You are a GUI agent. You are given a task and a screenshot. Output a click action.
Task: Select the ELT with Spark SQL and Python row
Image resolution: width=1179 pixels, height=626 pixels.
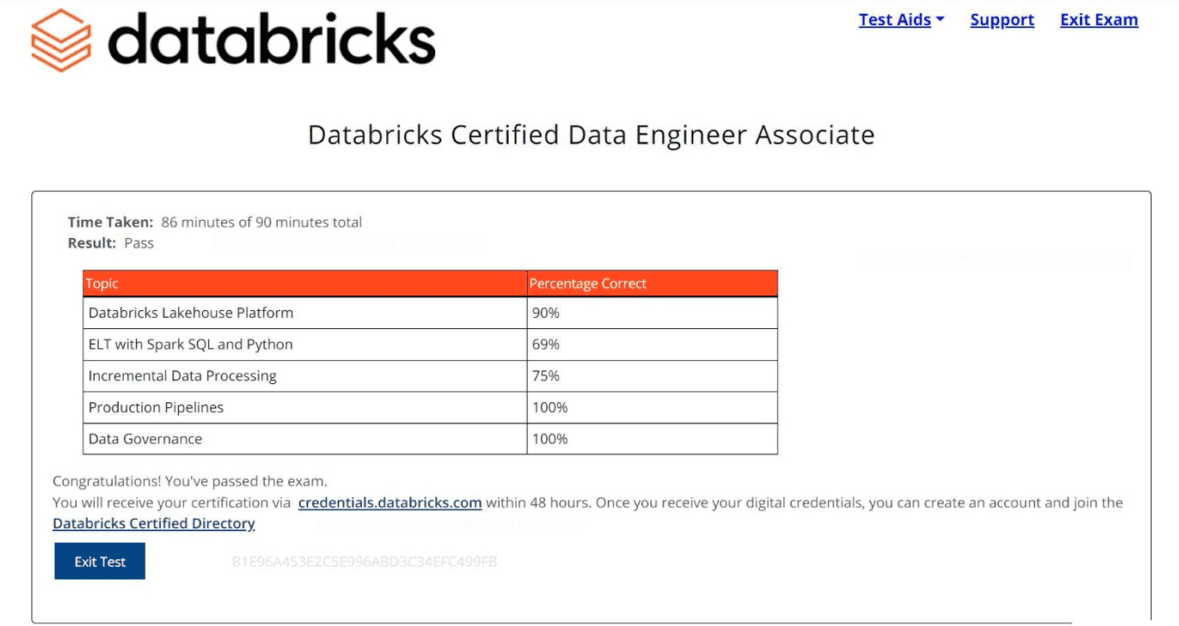[190, 345]
